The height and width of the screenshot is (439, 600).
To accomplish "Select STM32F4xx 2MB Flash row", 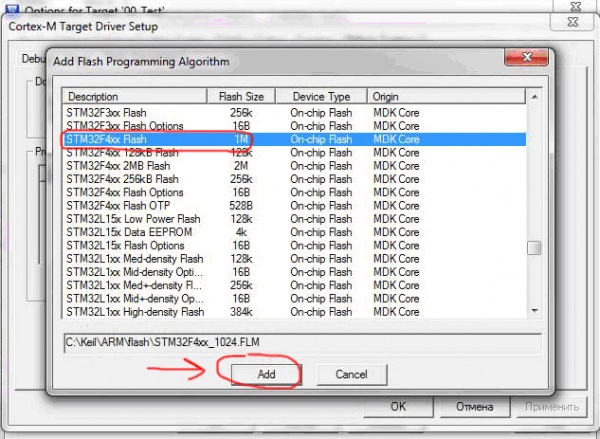I will pyautogui.click(x=294, y=166).
